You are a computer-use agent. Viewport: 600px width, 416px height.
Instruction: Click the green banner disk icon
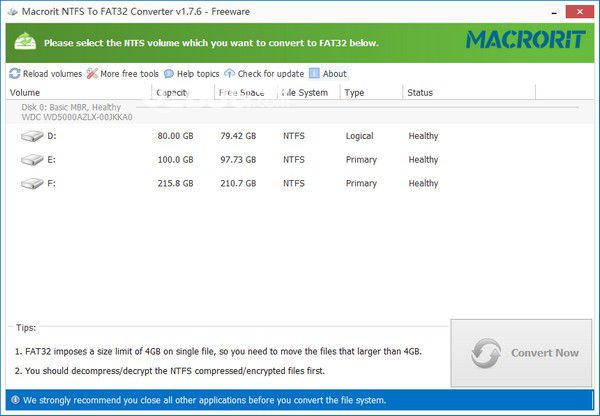click(25, 41)
